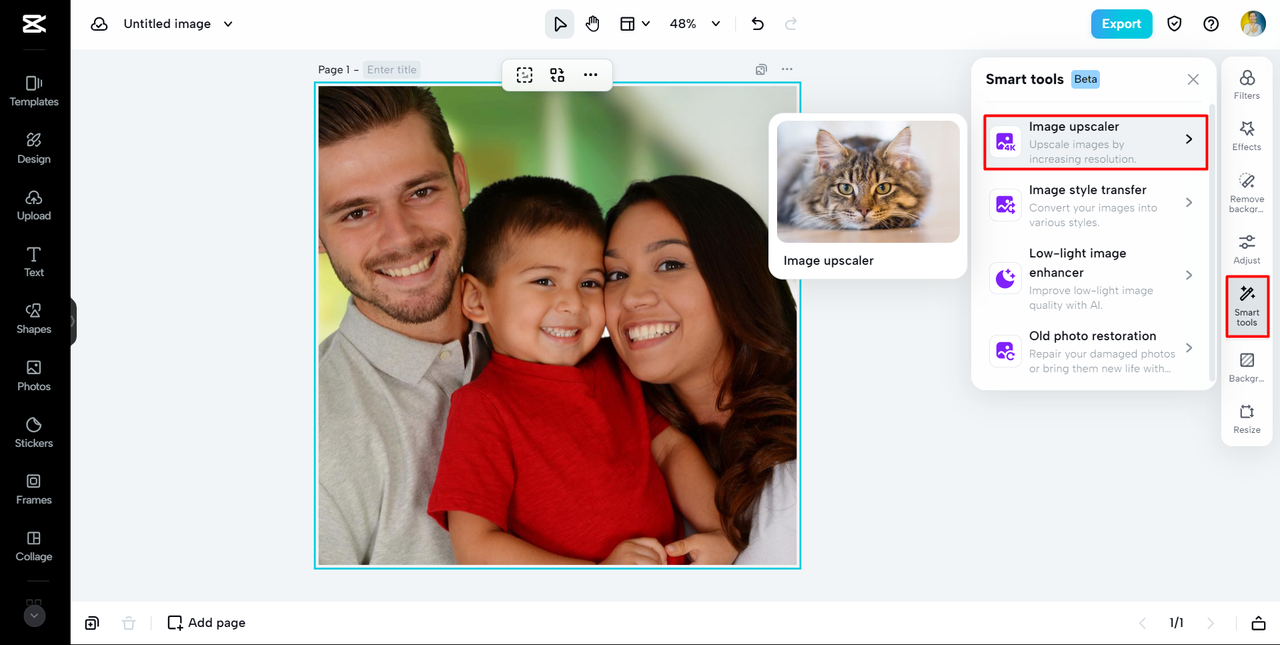The image size is (1280, 645).
Task: Open the Remove background tool
Action: pyautogui.click(x=1247, y=193)
